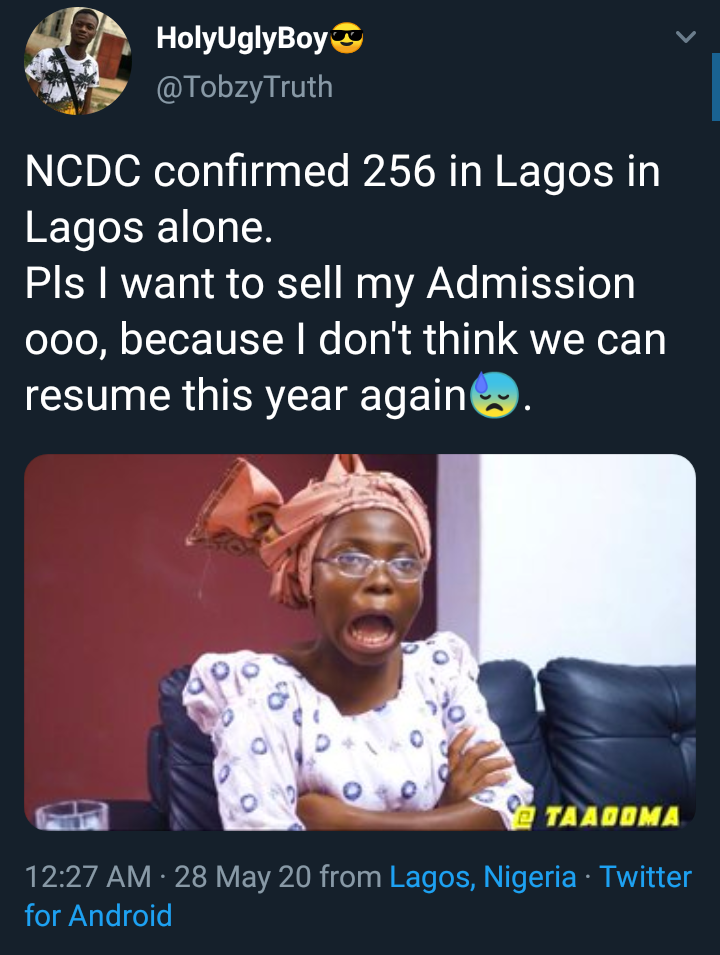Viewport: 720px width, 955px height.
Task: Expand the tweet options chevron
Action: point(685,38)
